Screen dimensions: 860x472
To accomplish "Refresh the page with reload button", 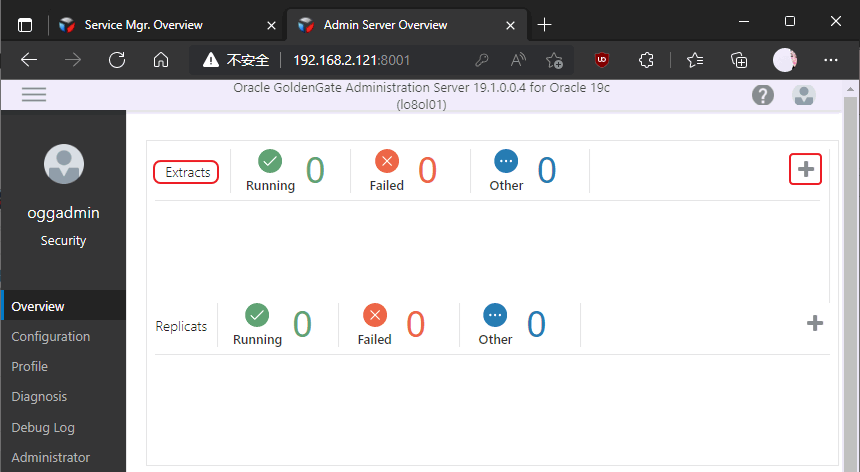I will point(117,60).
